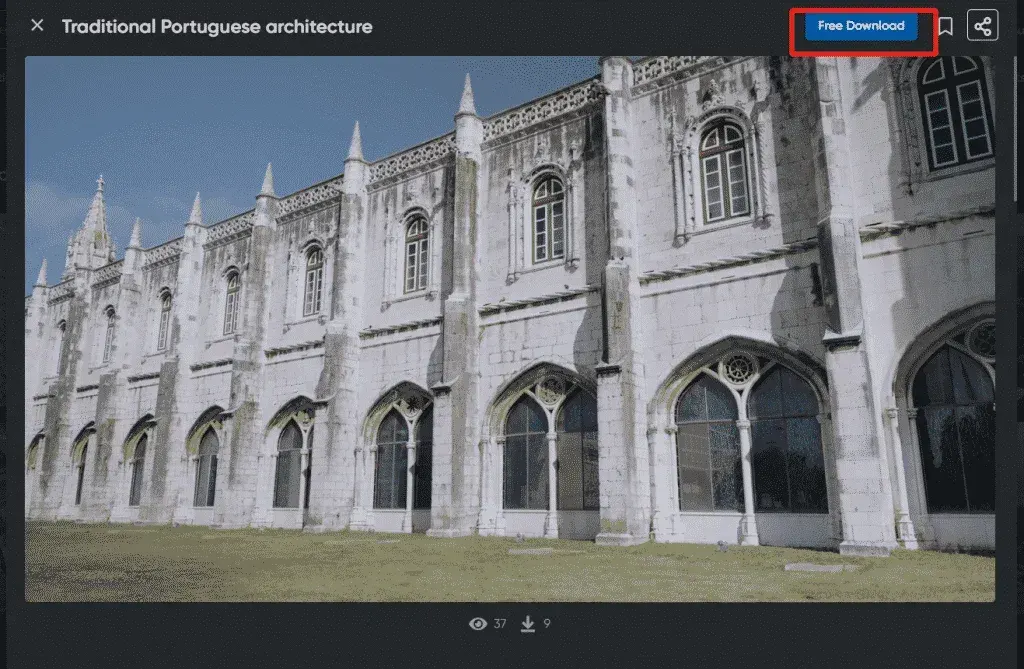Click the Portuguese architecture photo preview
The height and width of the screenshot is (669, 1024).
510,329
